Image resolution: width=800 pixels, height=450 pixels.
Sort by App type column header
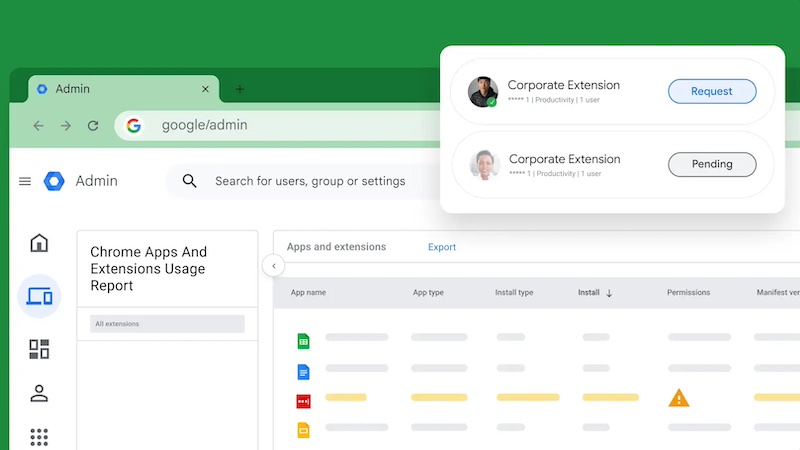click(x=428, y=292)
